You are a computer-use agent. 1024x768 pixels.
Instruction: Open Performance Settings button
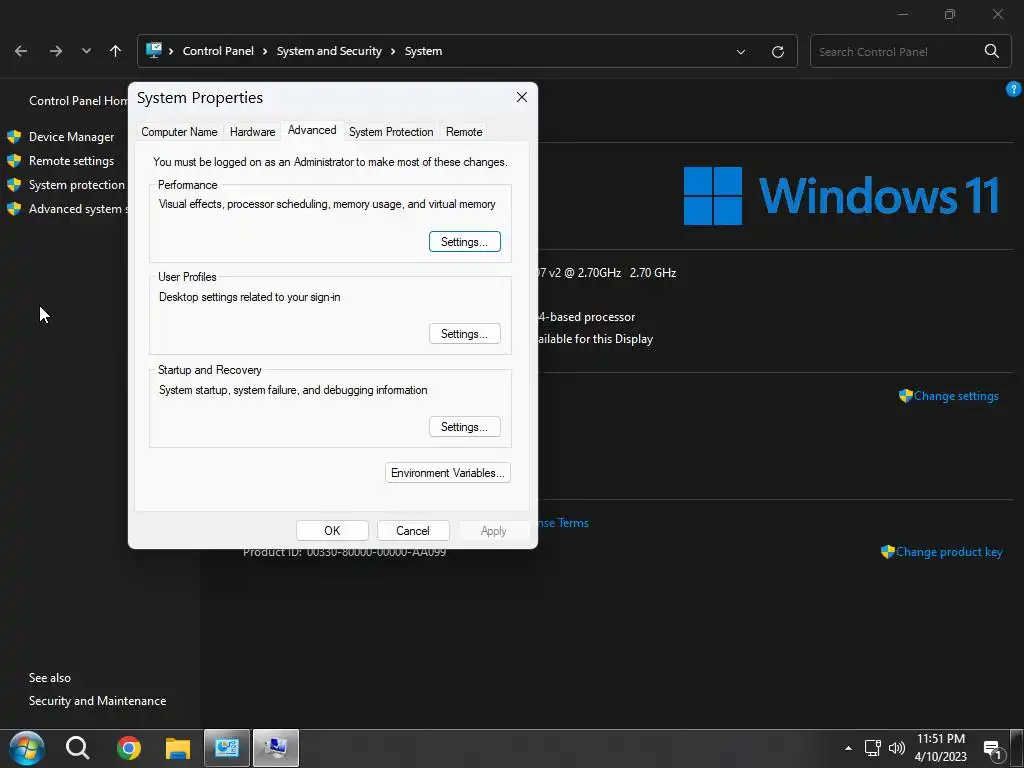(x=465, y=242)
